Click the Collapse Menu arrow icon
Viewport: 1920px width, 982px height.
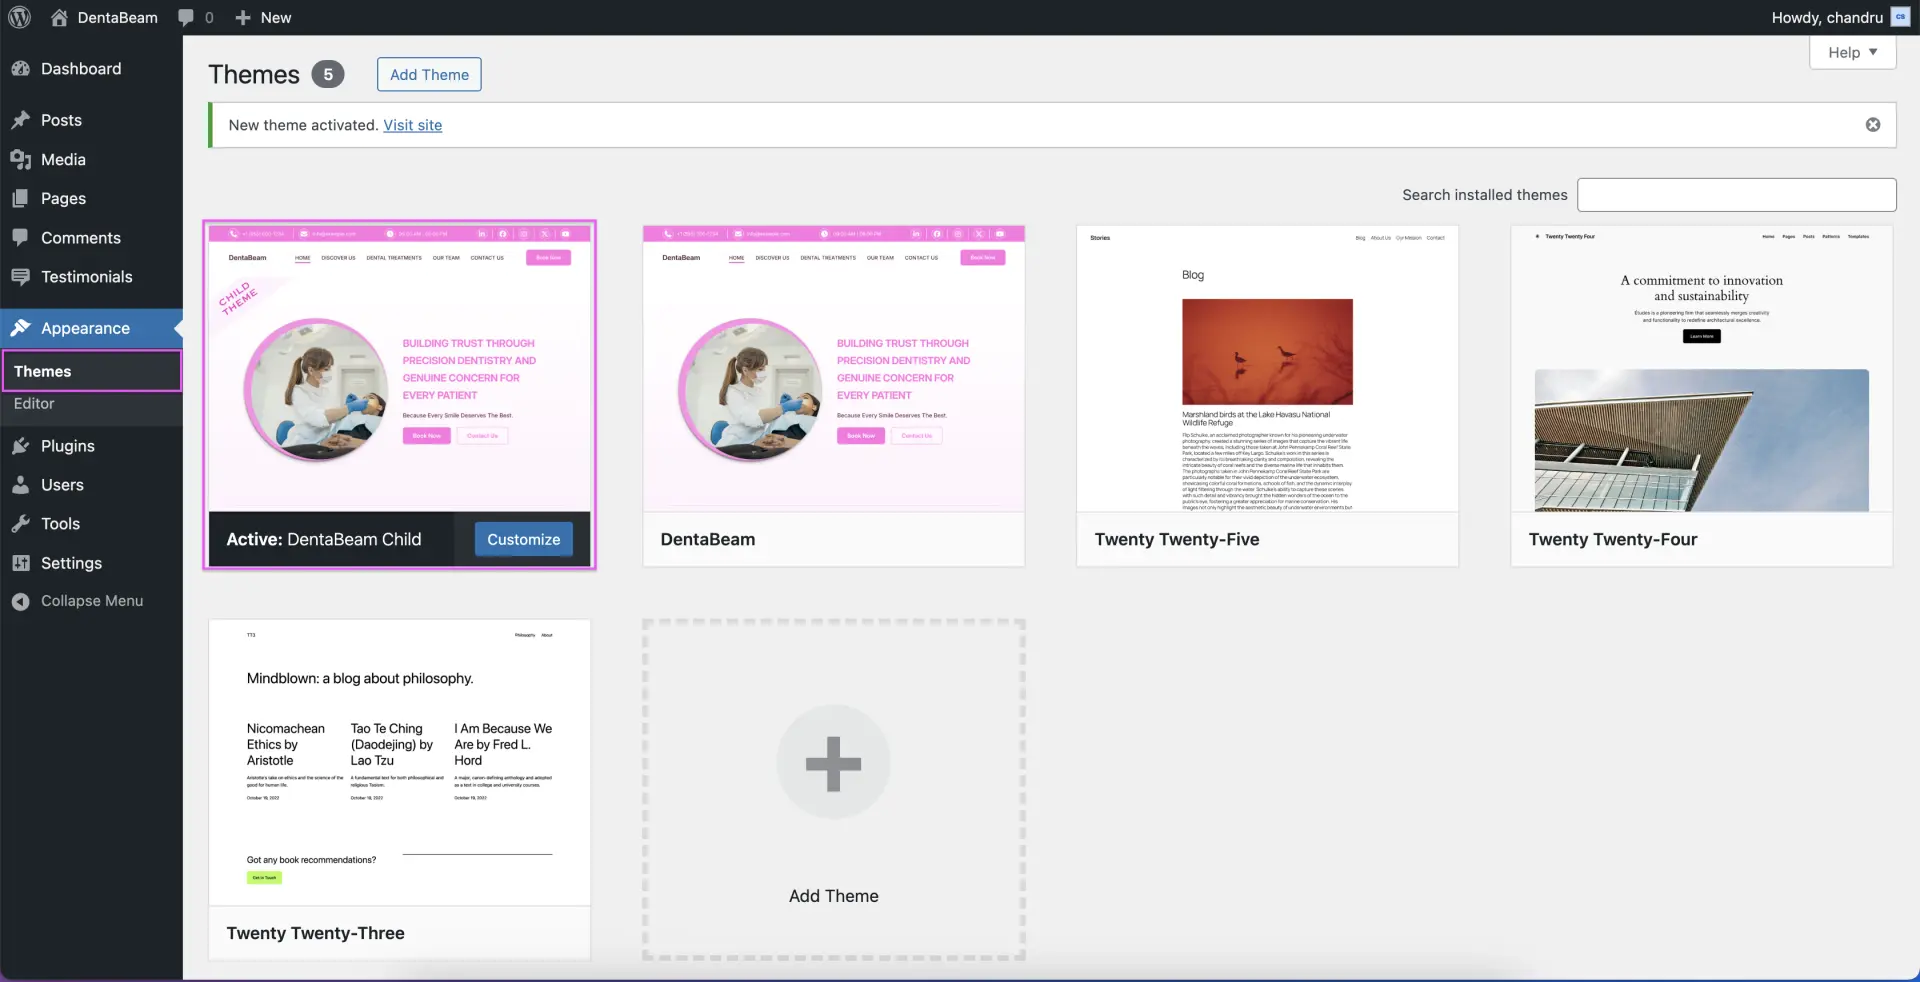click(20, 601)
